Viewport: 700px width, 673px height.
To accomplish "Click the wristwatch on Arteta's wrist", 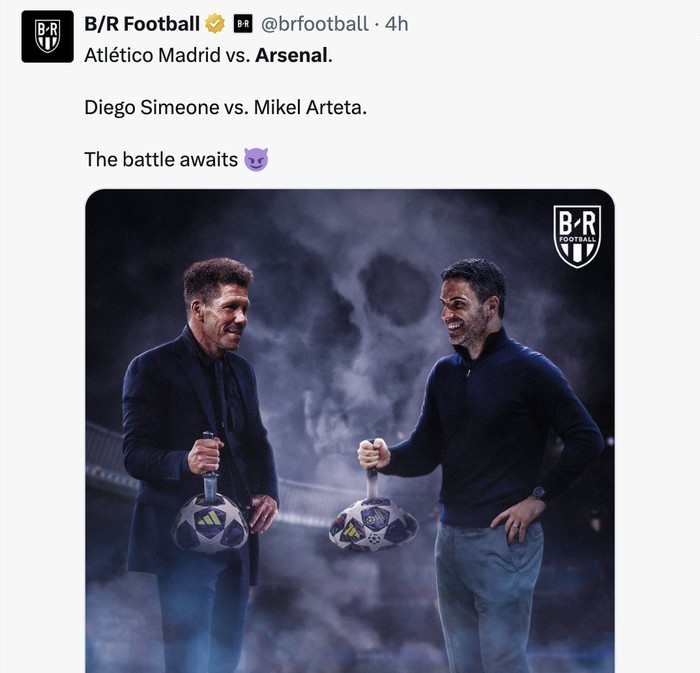I will coord(539,492).
